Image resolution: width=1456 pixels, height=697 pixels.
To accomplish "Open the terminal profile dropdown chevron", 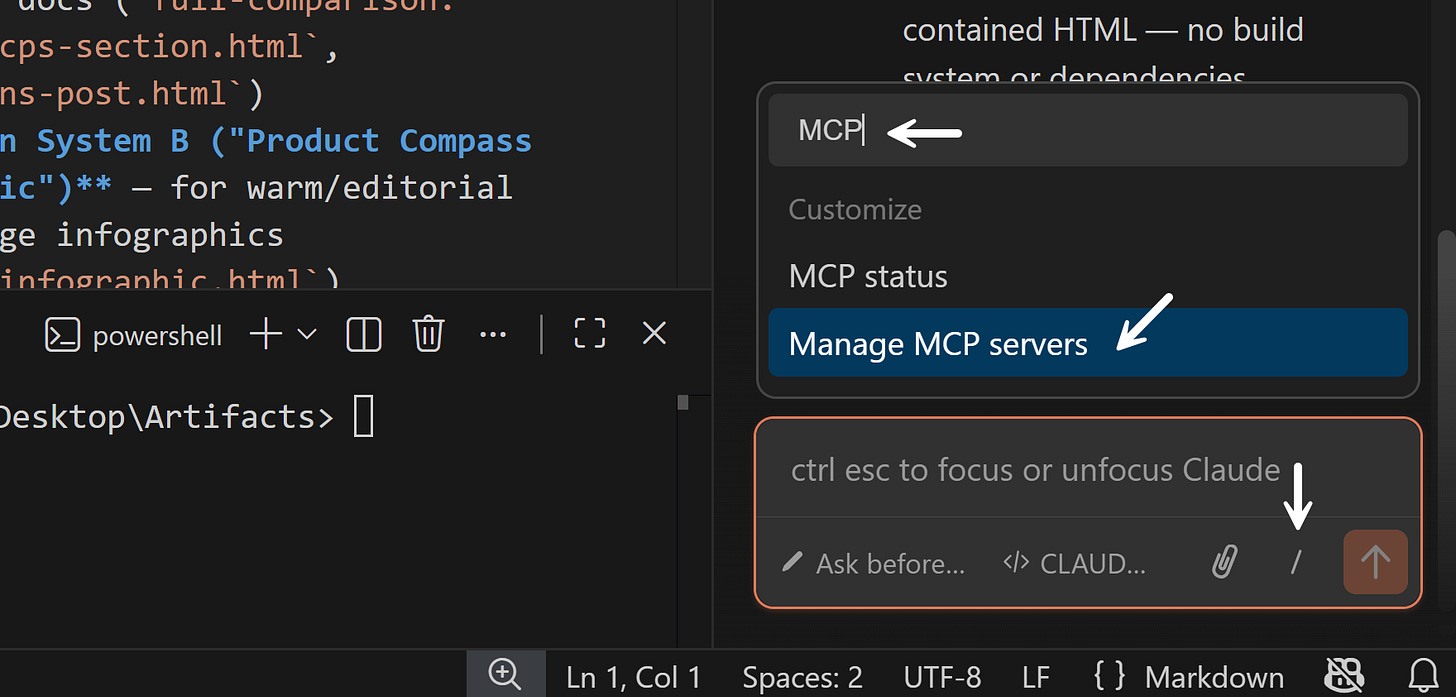I will point(307,334).
